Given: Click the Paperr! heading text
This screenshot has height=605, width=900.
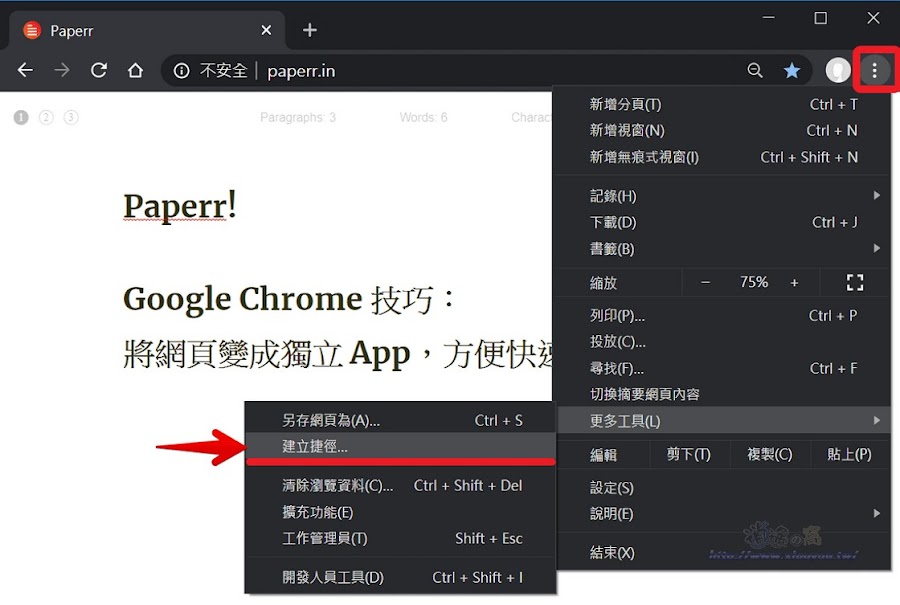Looking at the screenshot, I should (x=180, y=207).
